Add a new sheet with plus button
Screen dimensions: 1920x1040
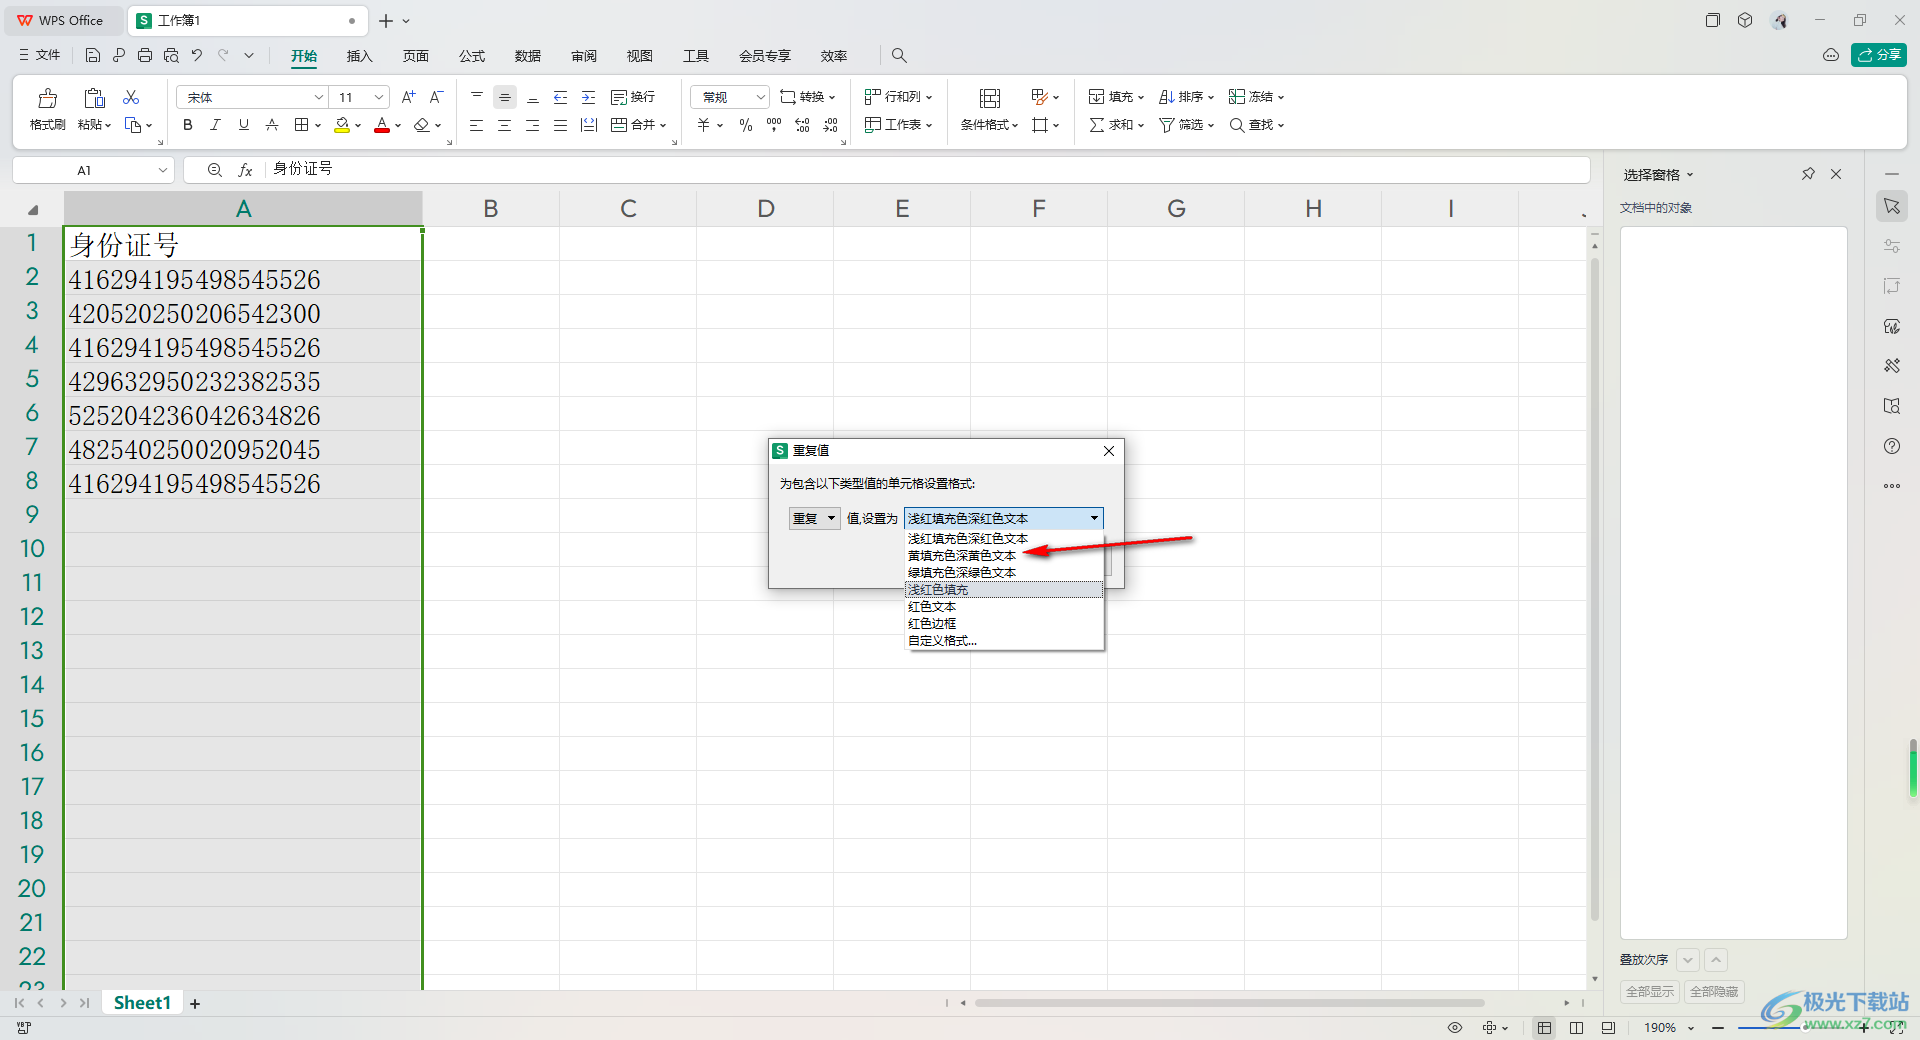[x=195, y=1004]
